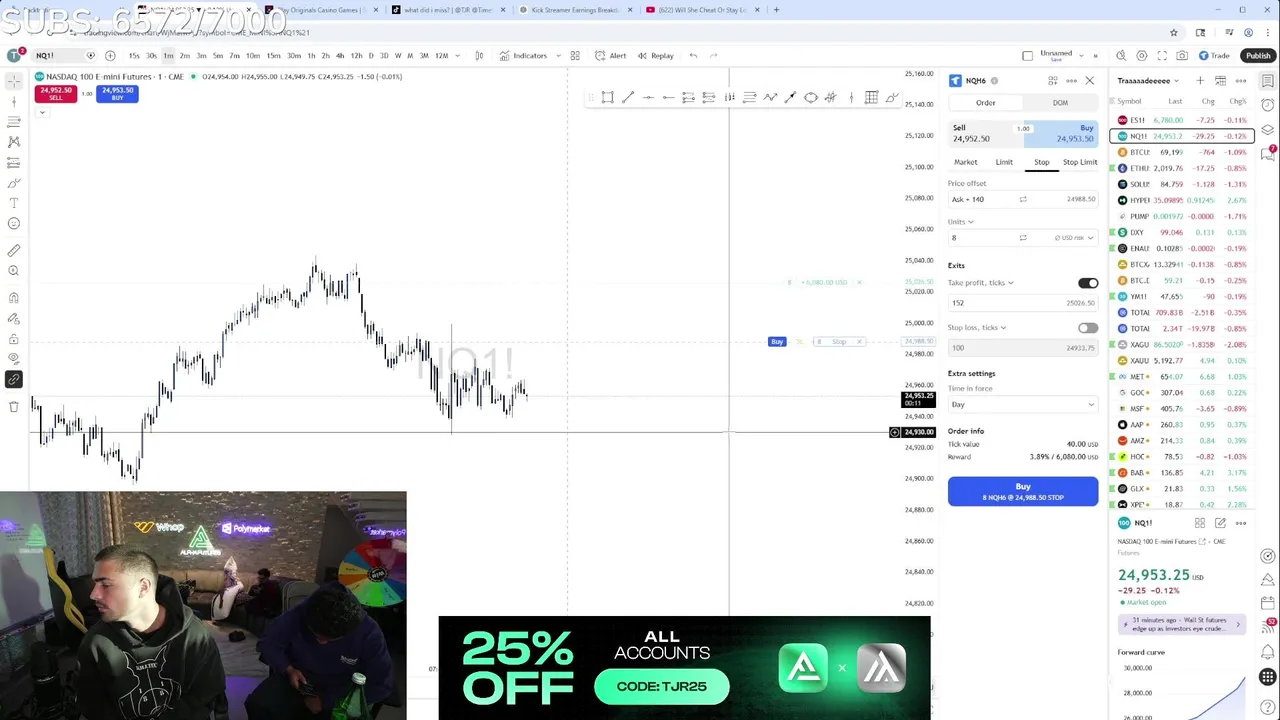
Task: Swap units calculation arrows icon
Action: tap(1023, 238)
